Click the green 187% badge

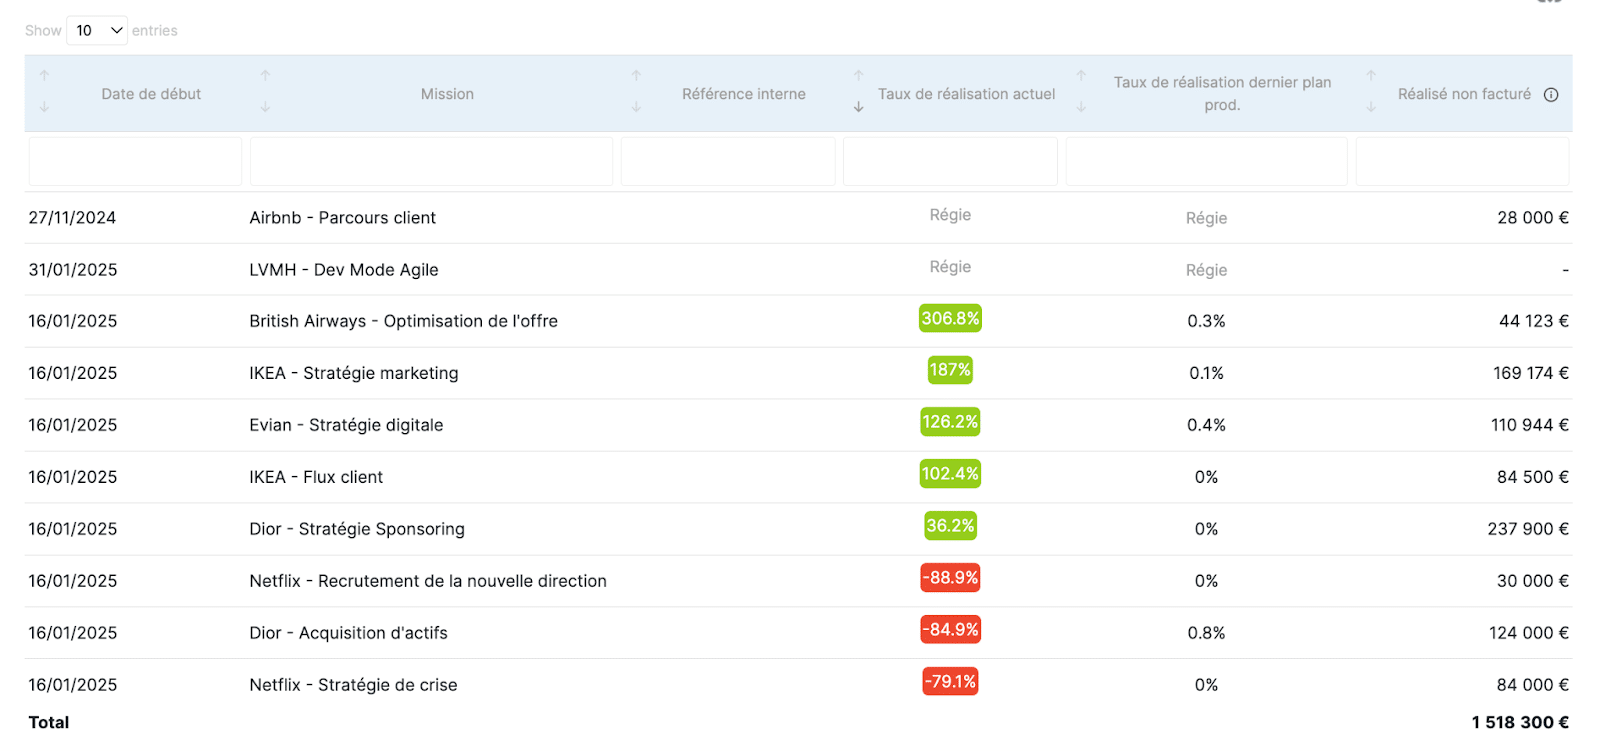click(950, 370)
